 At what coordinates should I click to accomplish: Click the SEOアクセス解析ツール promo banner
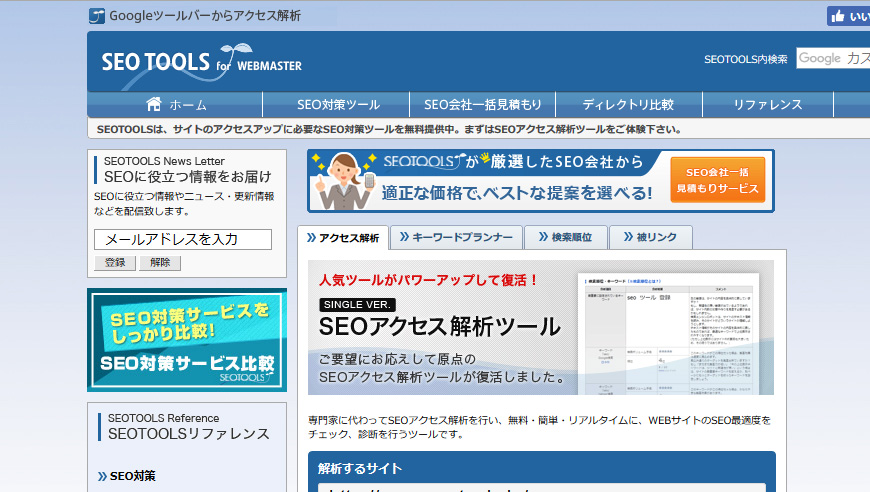(x=540, y=327)
